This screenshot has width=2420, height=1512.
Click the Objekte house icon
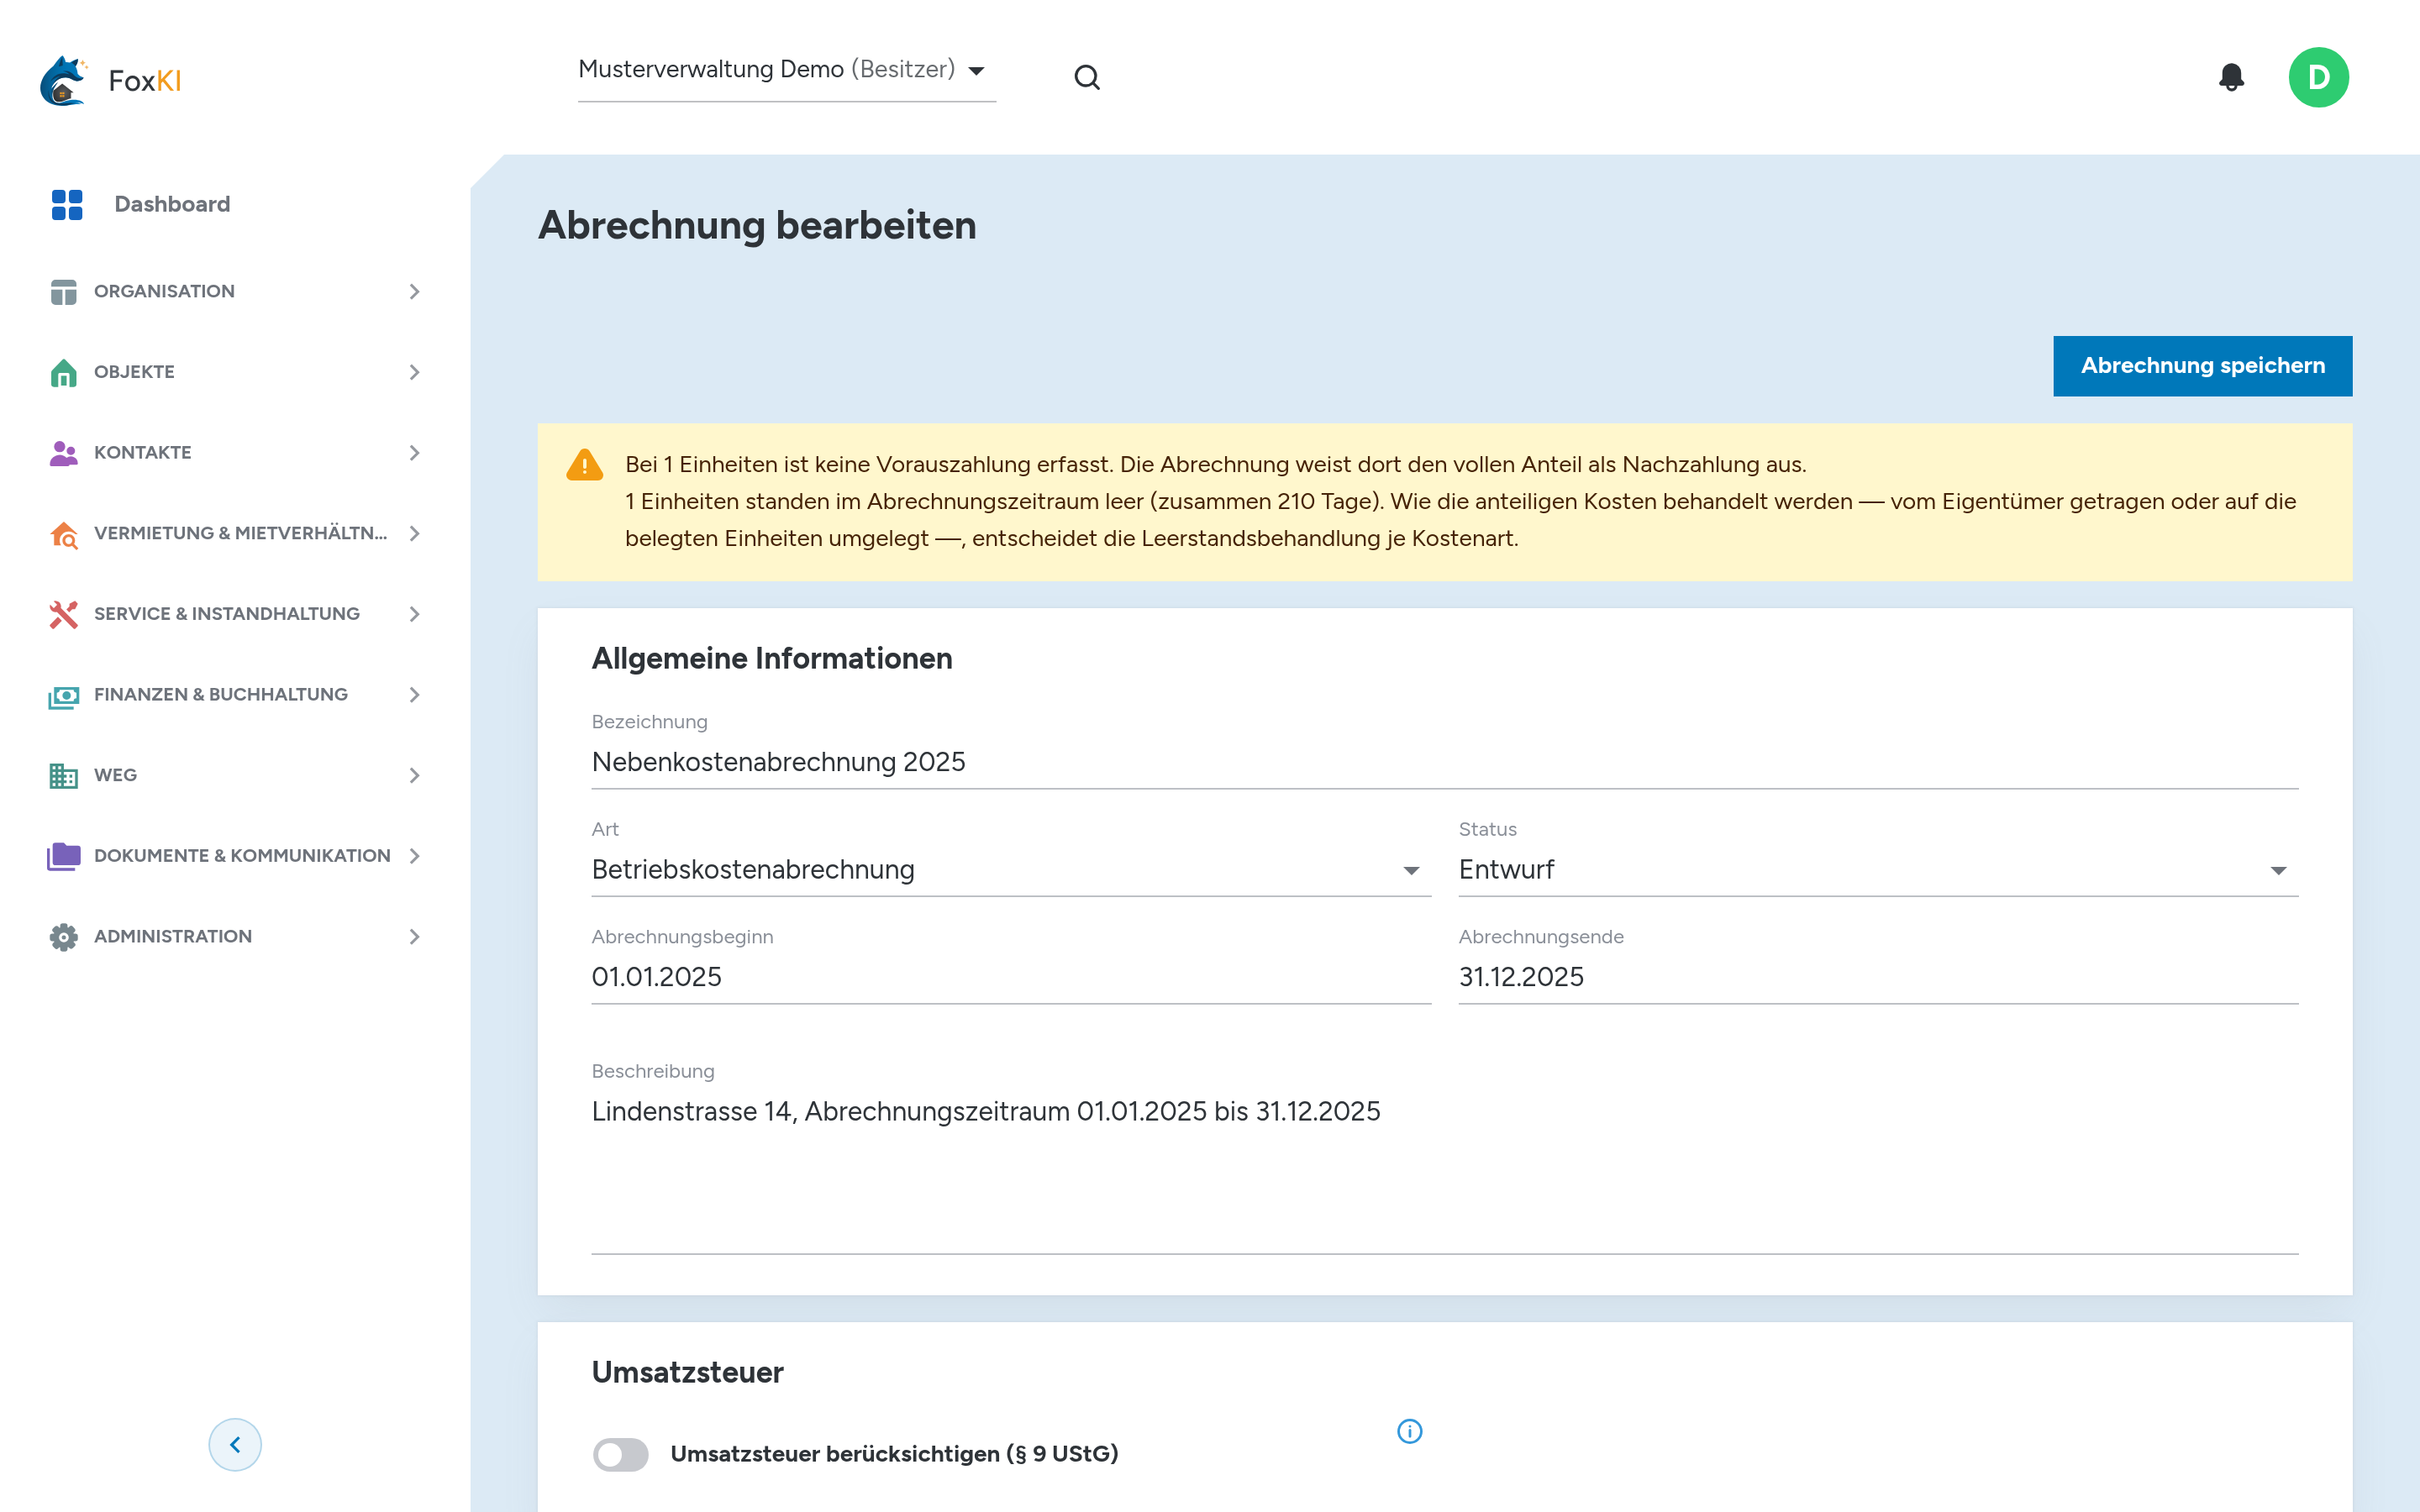(x=63, y=372)
